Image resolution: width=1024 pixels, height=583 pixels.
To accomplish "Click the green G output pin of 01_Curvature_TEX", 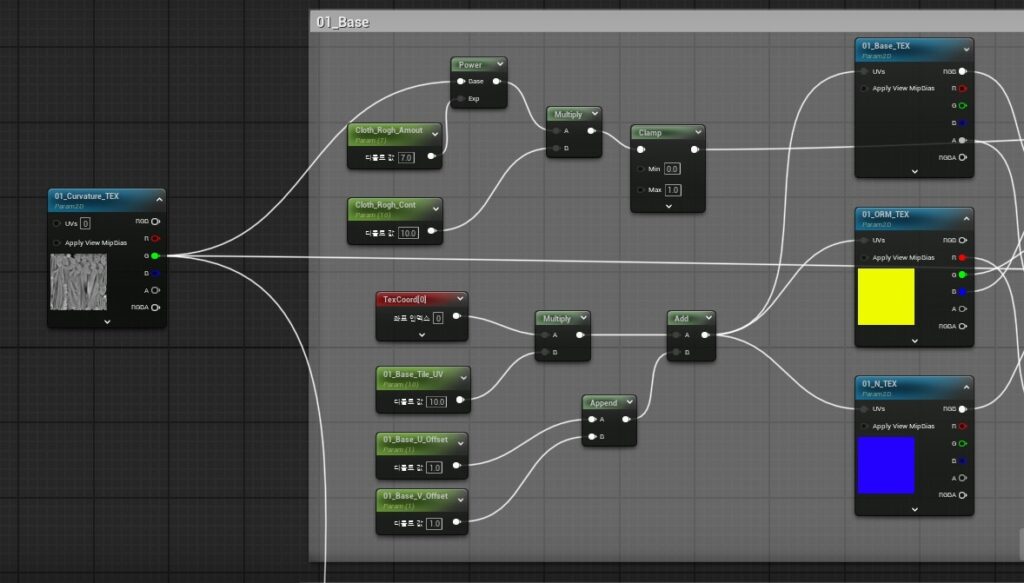I will coord(155,256).
